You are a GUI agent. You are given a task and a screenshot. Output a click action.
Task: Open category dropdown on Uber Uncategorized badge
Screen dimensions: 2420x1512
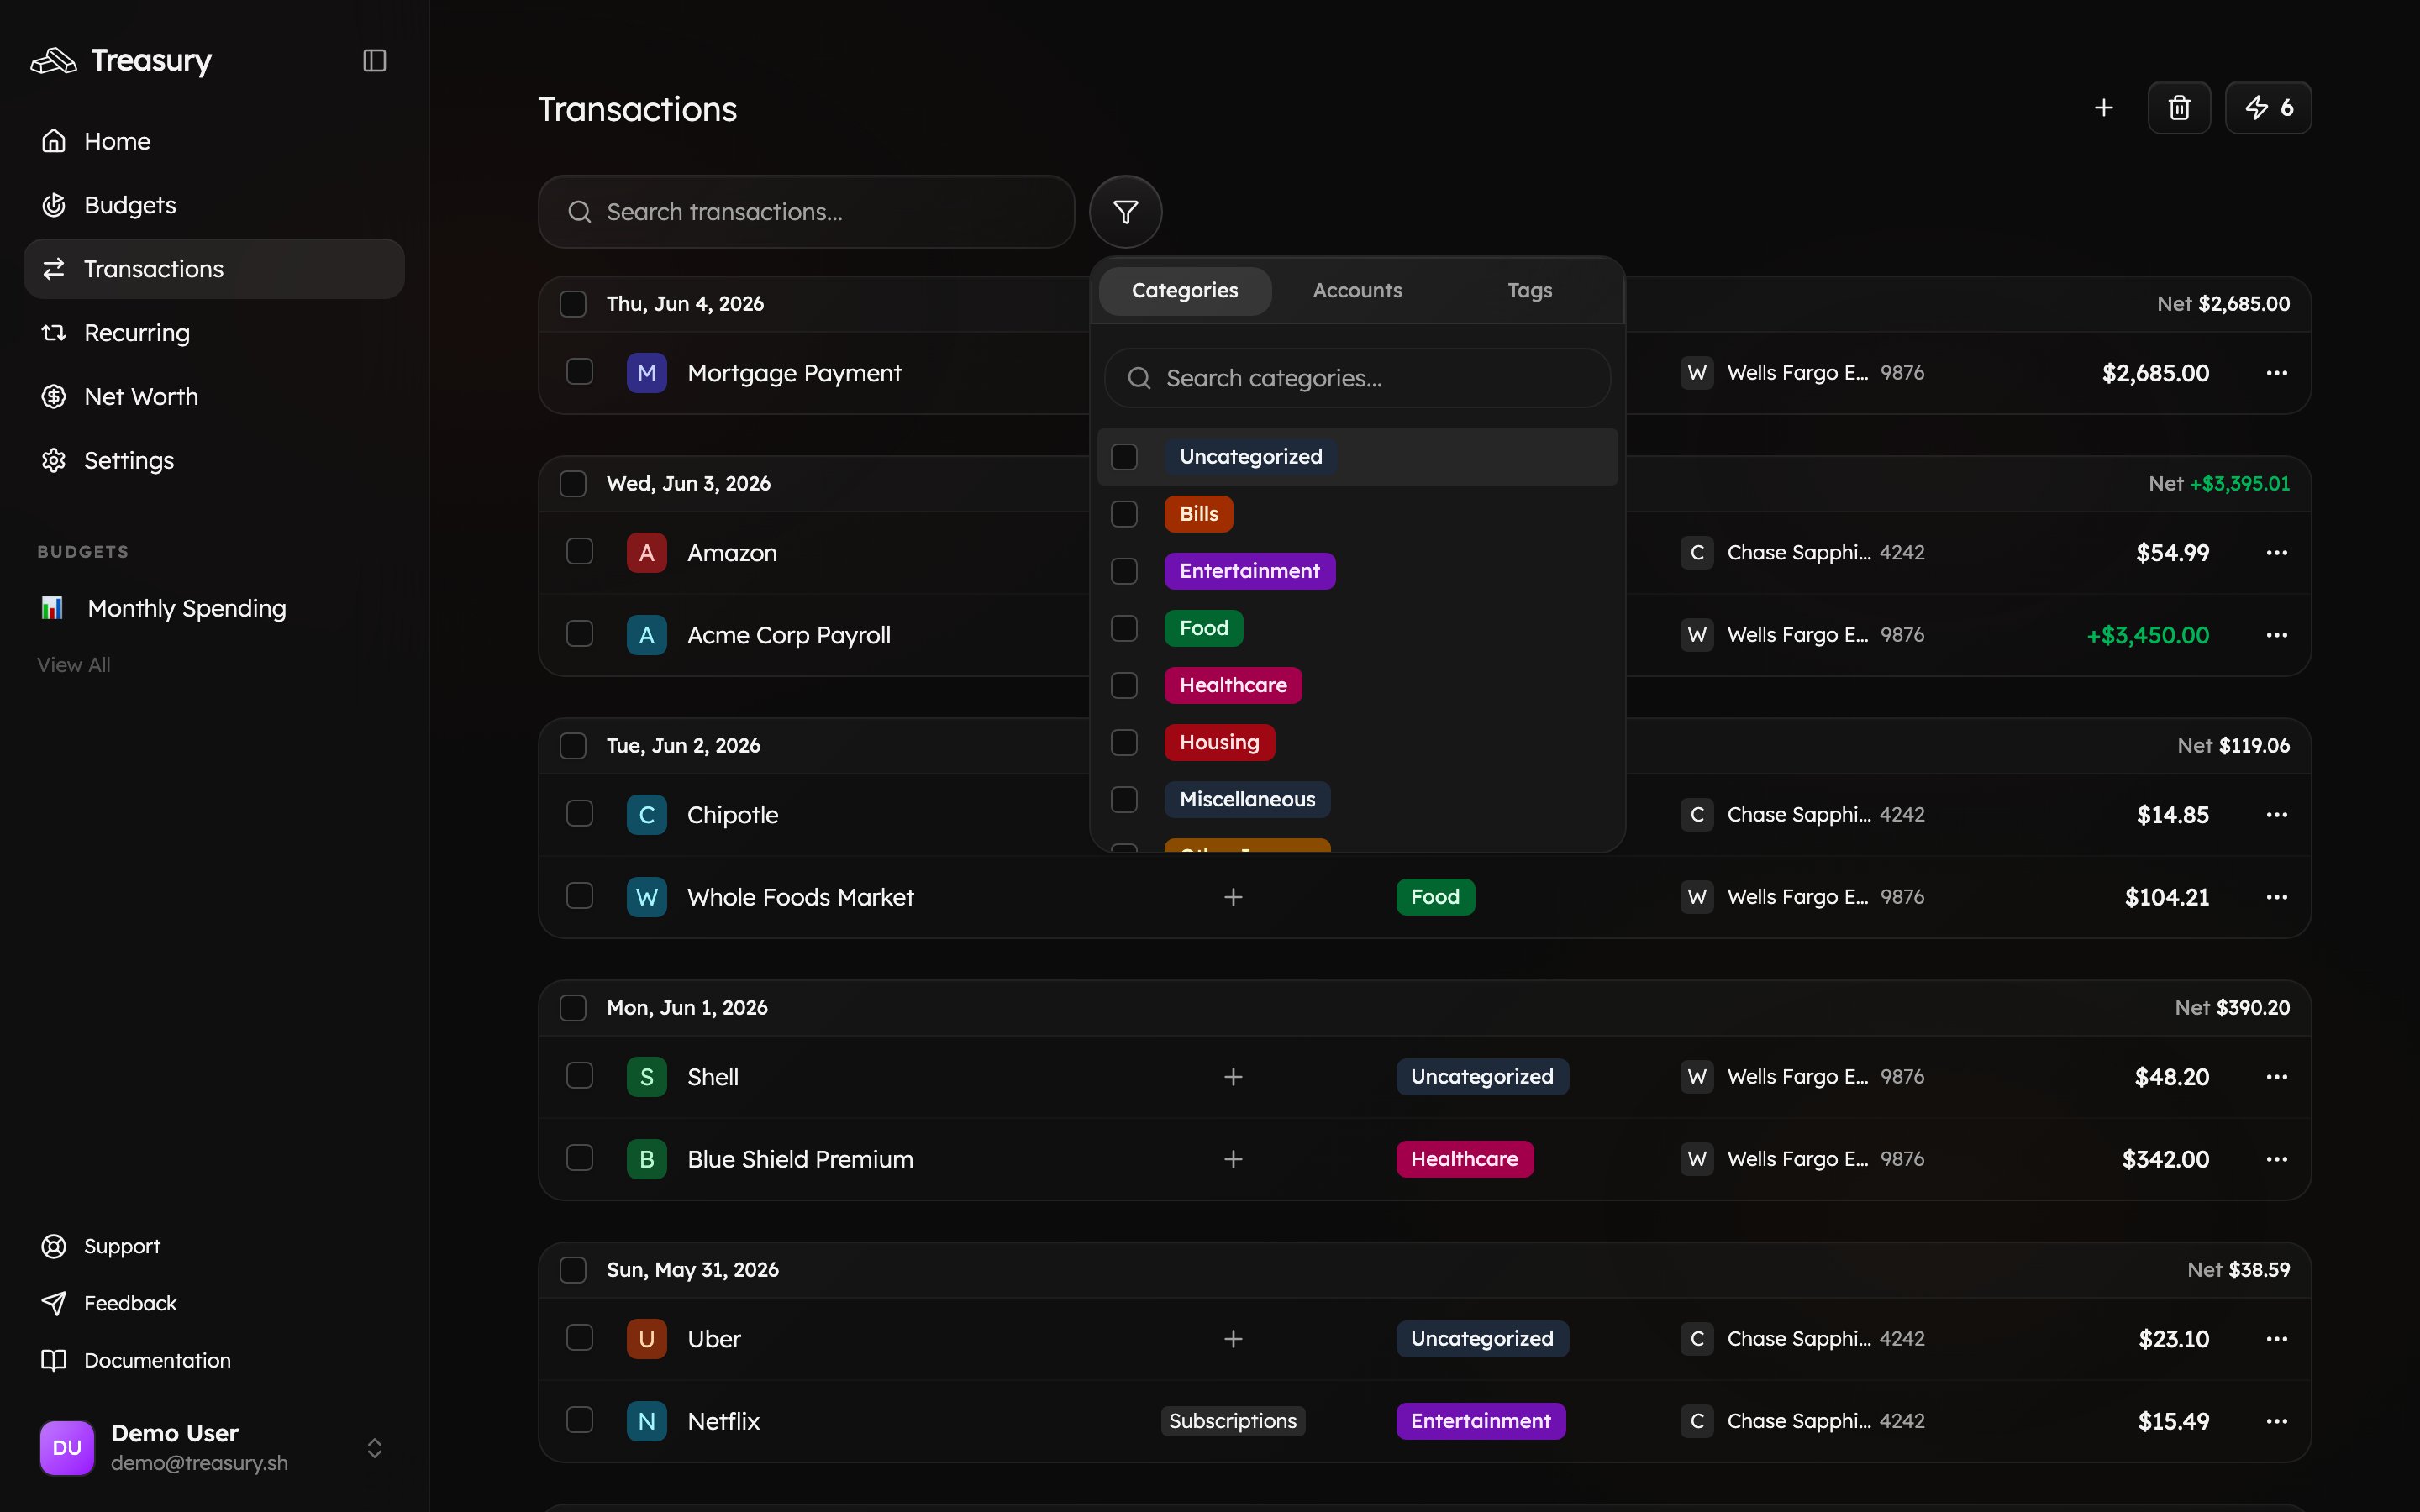point(1482,1339)
